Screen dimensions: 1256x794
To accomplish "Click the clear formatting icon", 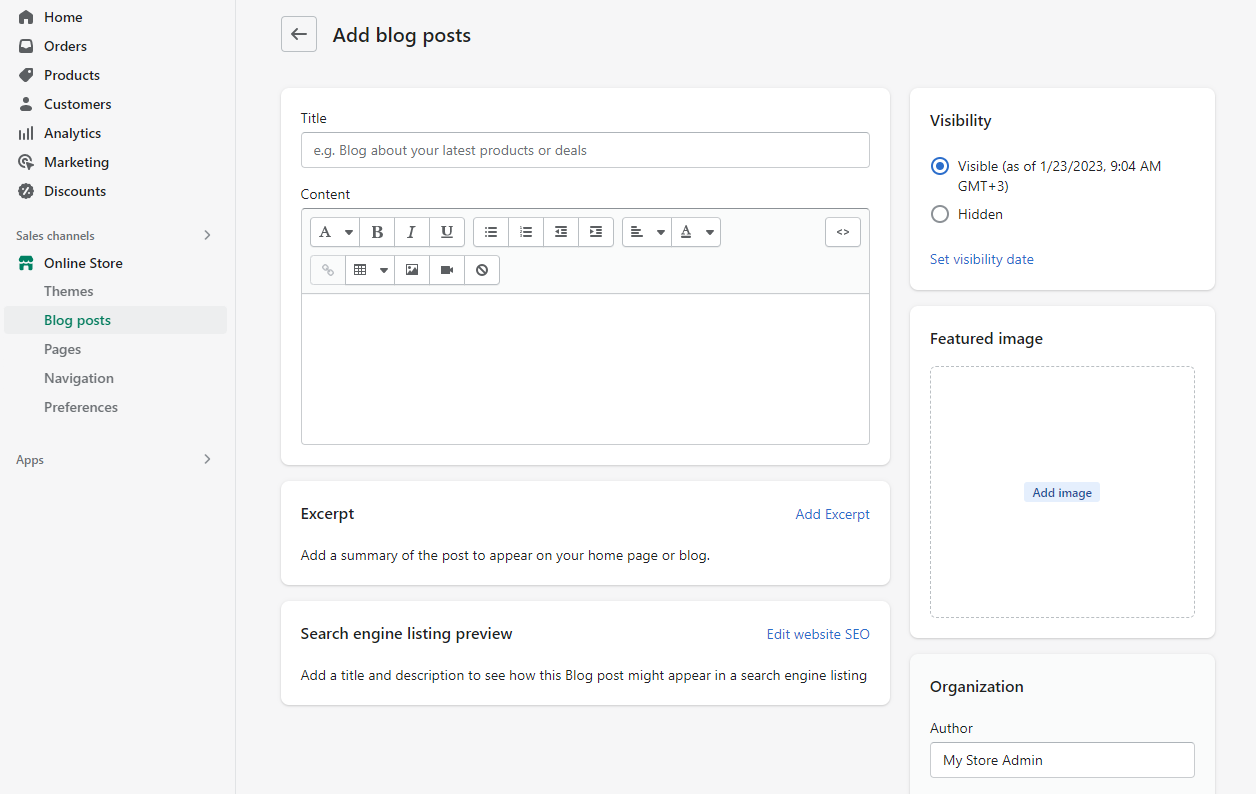I will tap(482, 270).
